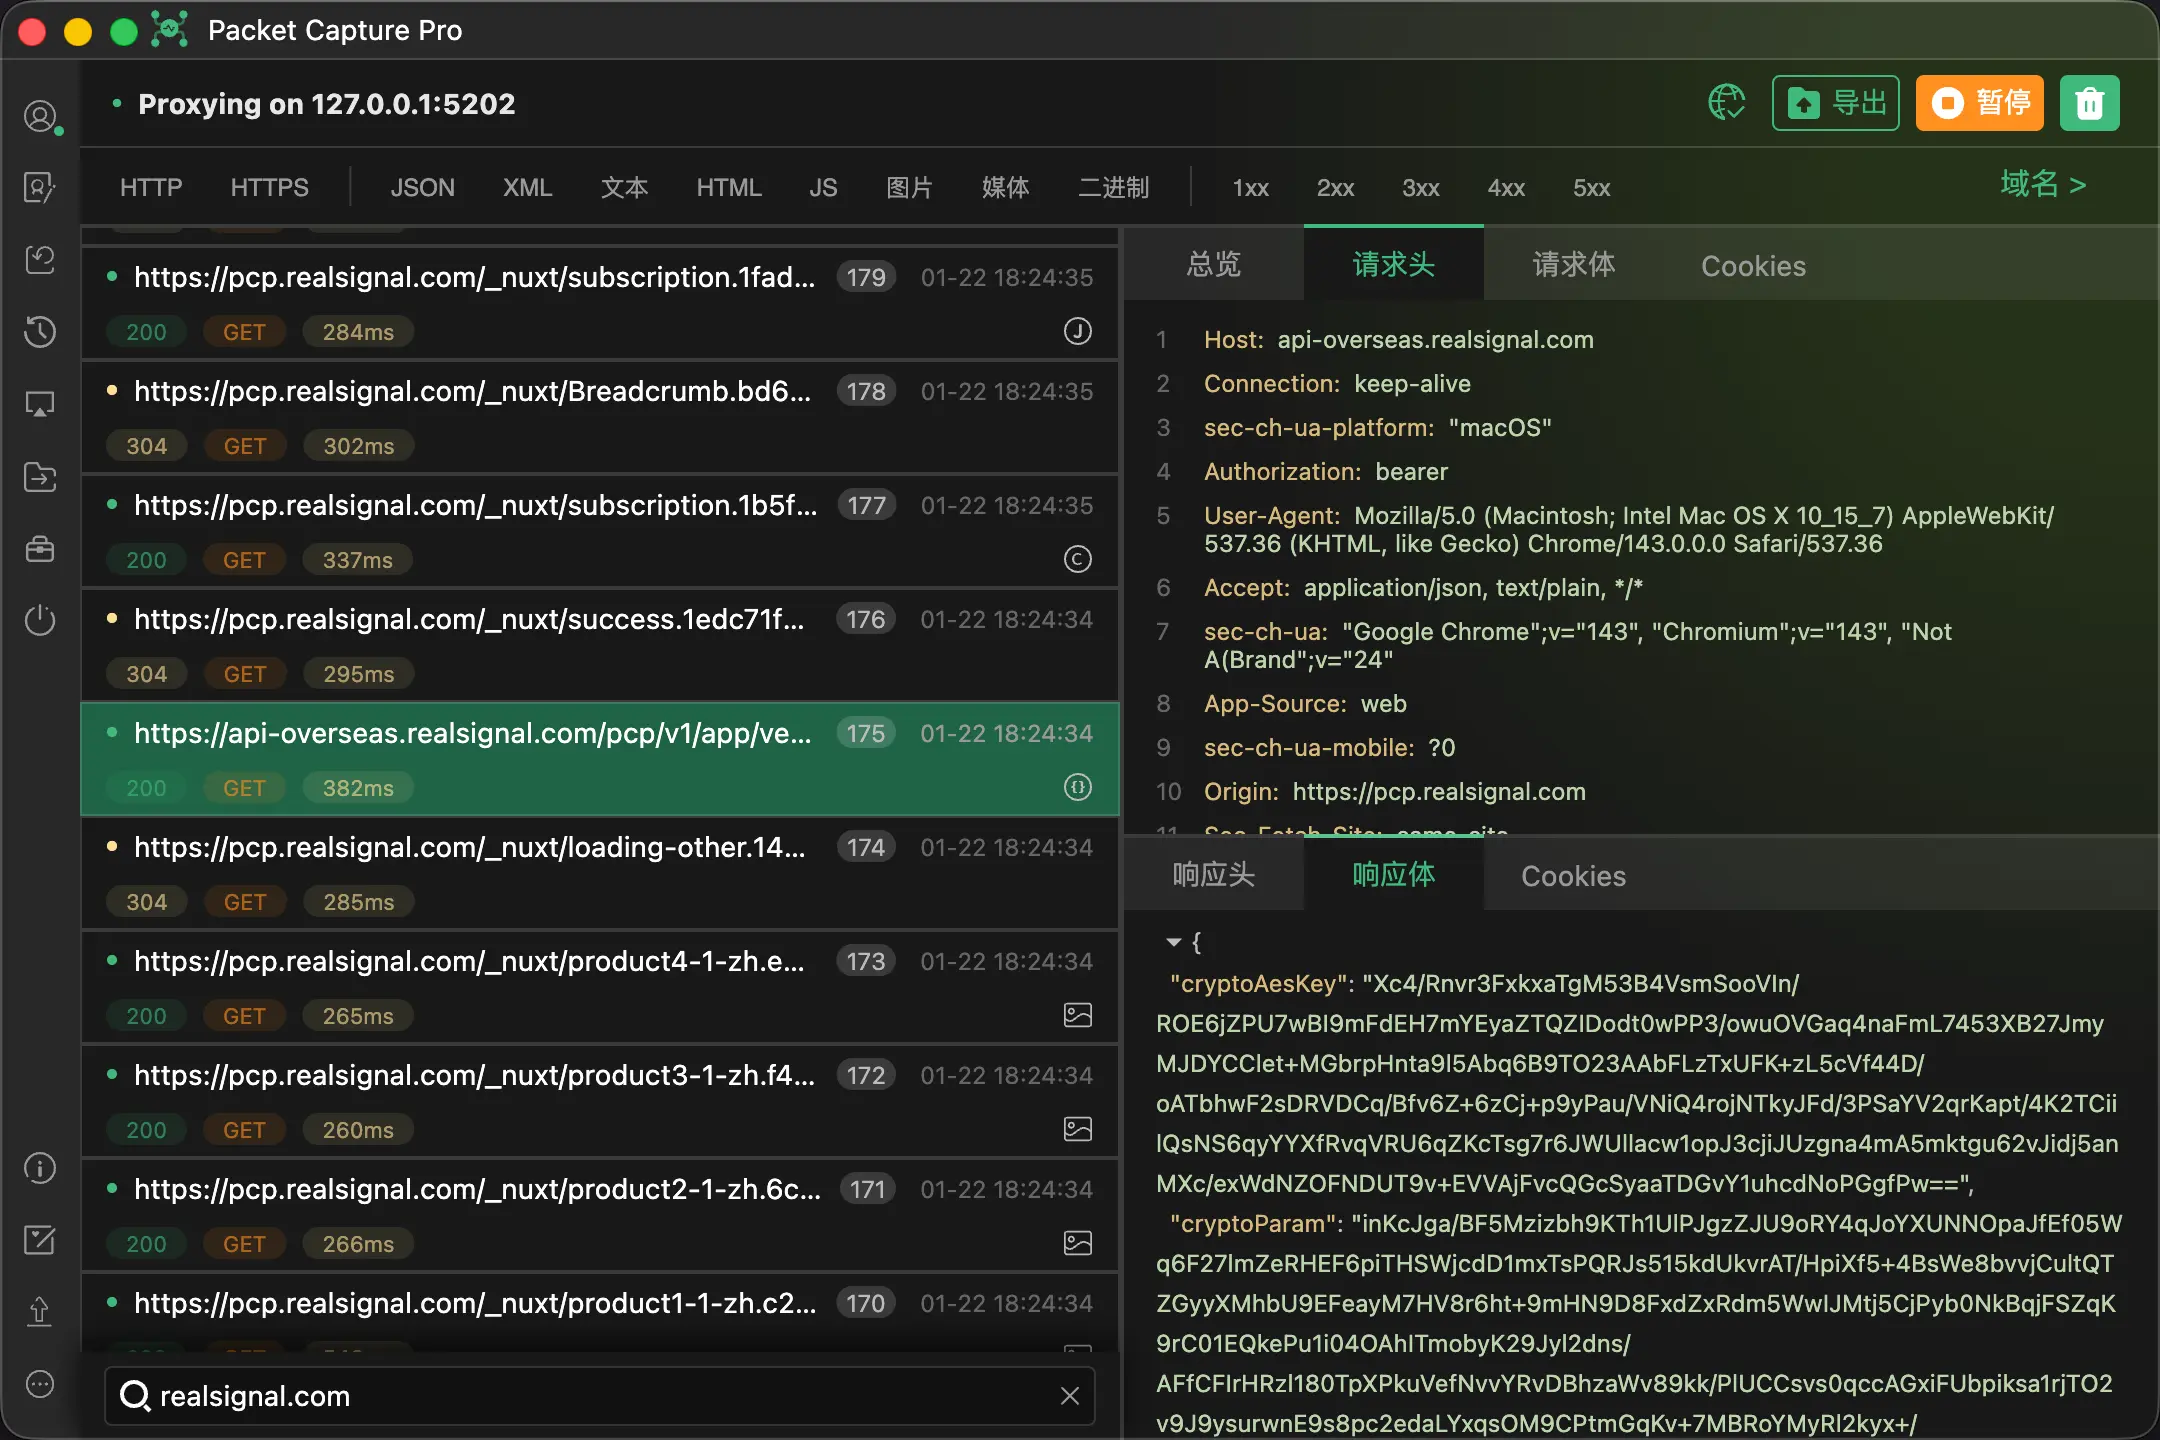
Task: Click the 'Proxying on 127.0.0.1:5202' status text
Action: tap(327, 103)
